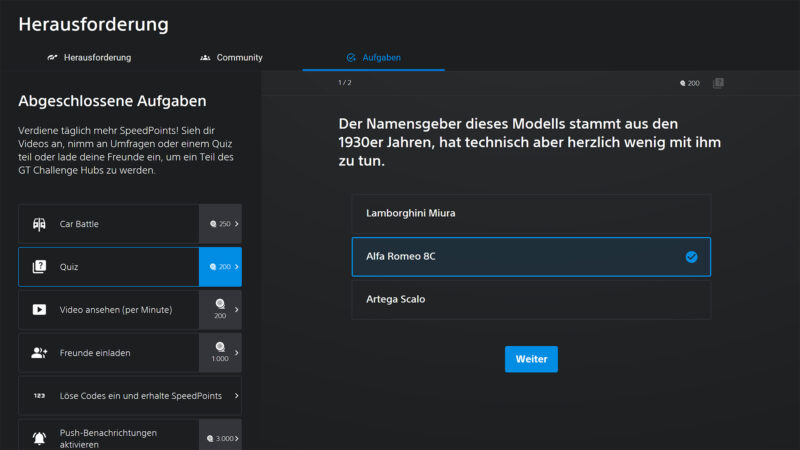Click the Quiz question-mark icon
This screenshot has width=800, height=450.
[x=39, y=267]
